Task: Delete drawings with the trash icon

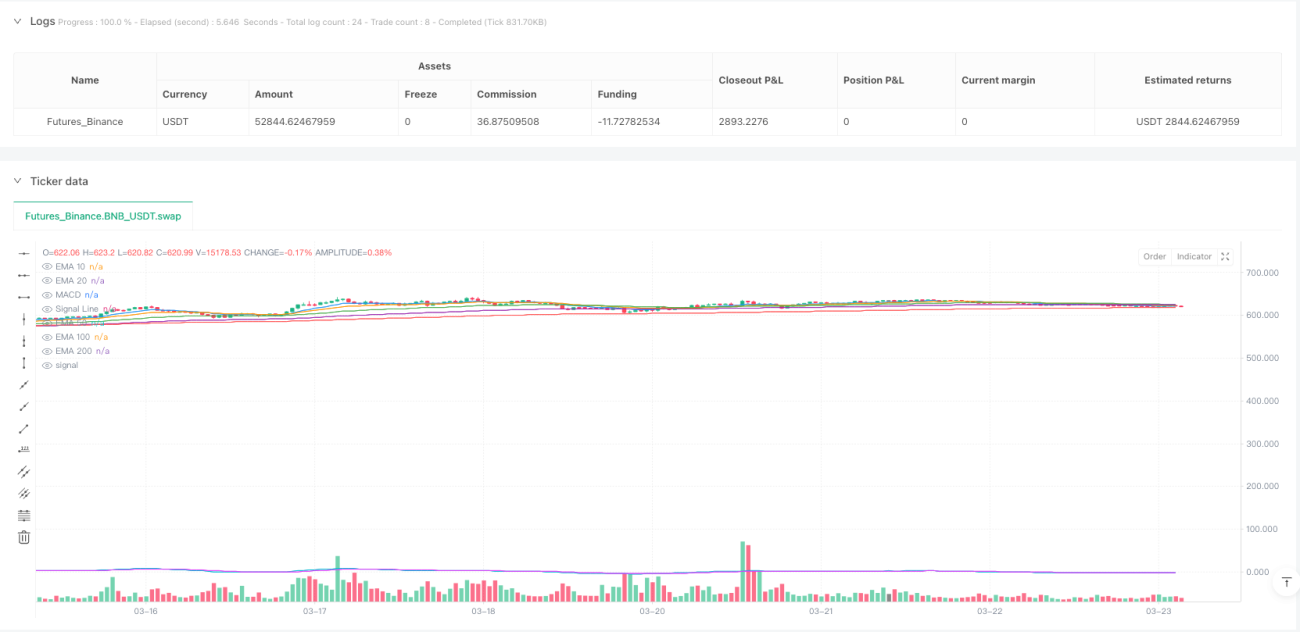Action: (x=25, y=537)
